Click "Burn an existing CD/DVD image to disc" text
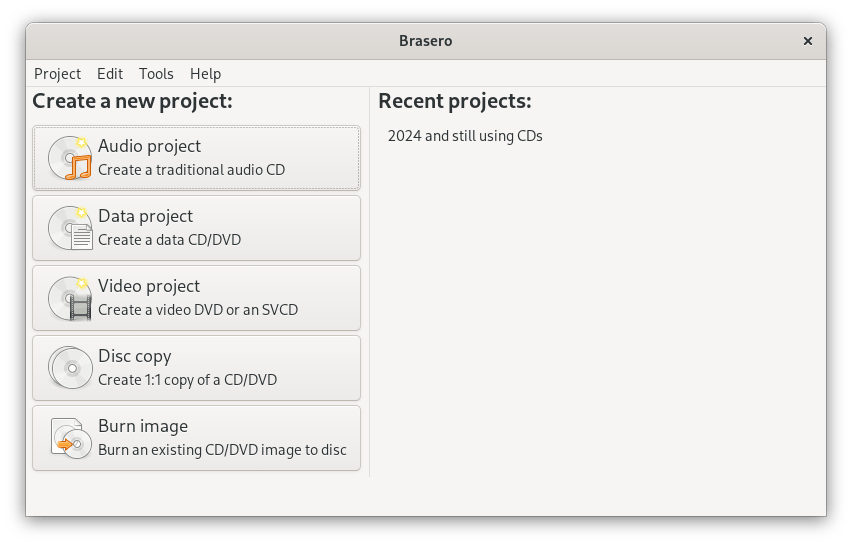This screenshot has height=545, width=852. point(222,450)
